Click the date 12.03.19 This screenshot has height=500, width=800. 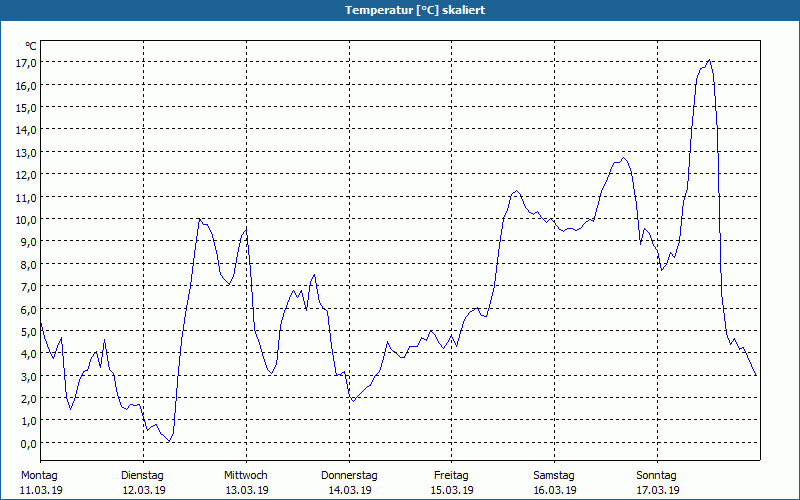(144, 490)
